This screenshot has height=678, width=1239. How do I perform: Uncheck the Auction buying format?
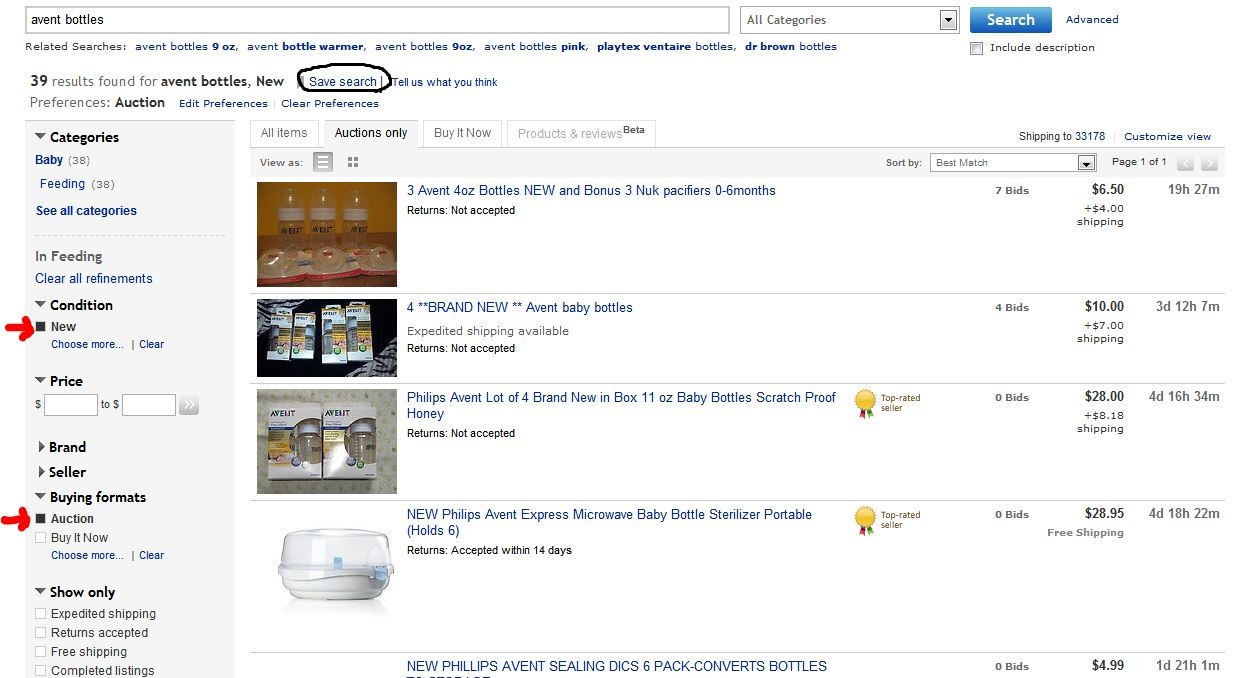[41, 519]
